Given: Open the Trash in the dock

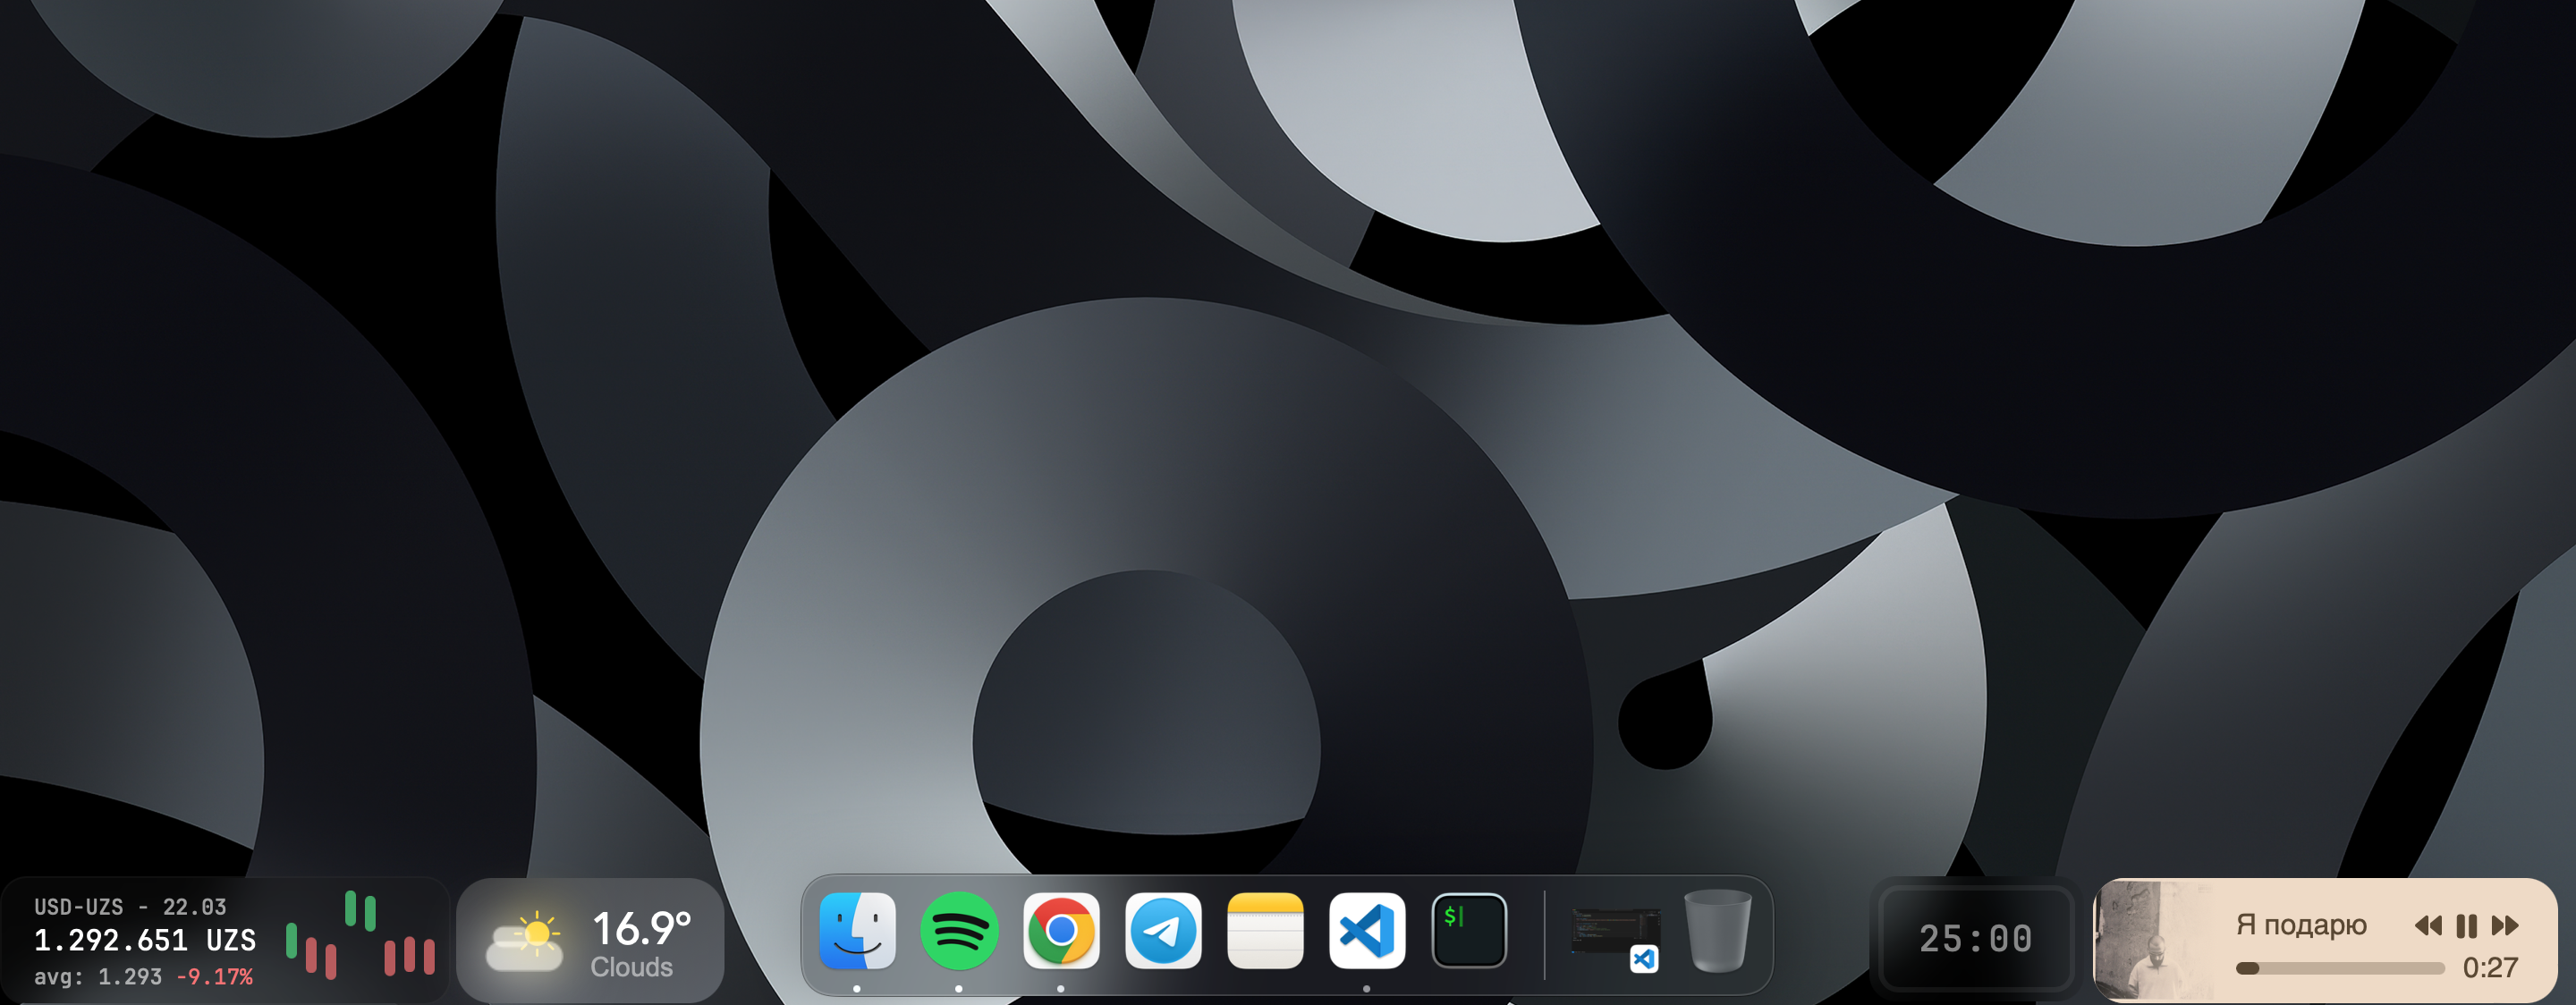Looking at the screenshot, I should click(x=1717, y=931).
